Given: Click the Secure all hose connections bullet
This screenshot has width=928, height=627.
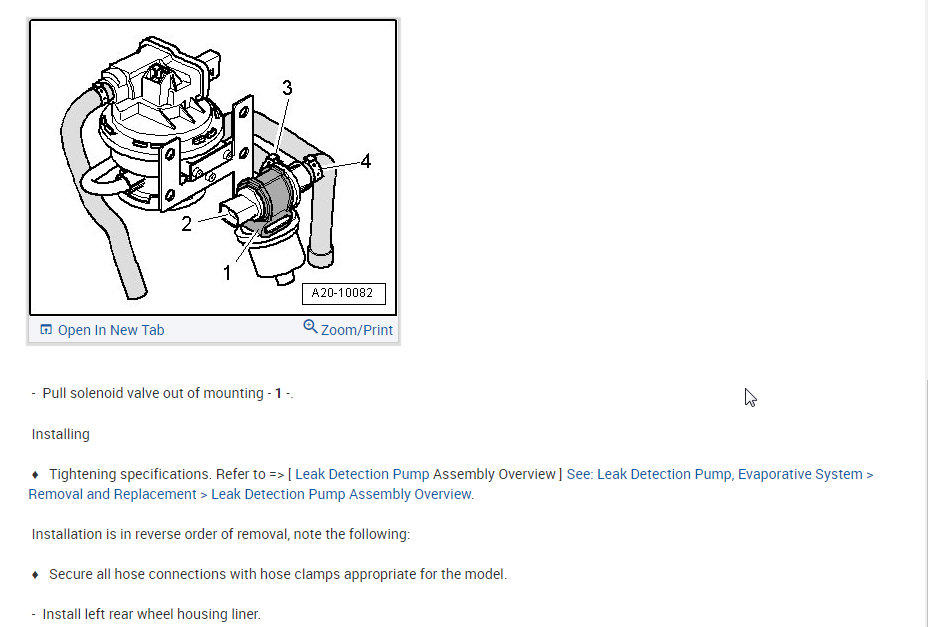Looking at the screenshot, I should [x=269, y=574].
